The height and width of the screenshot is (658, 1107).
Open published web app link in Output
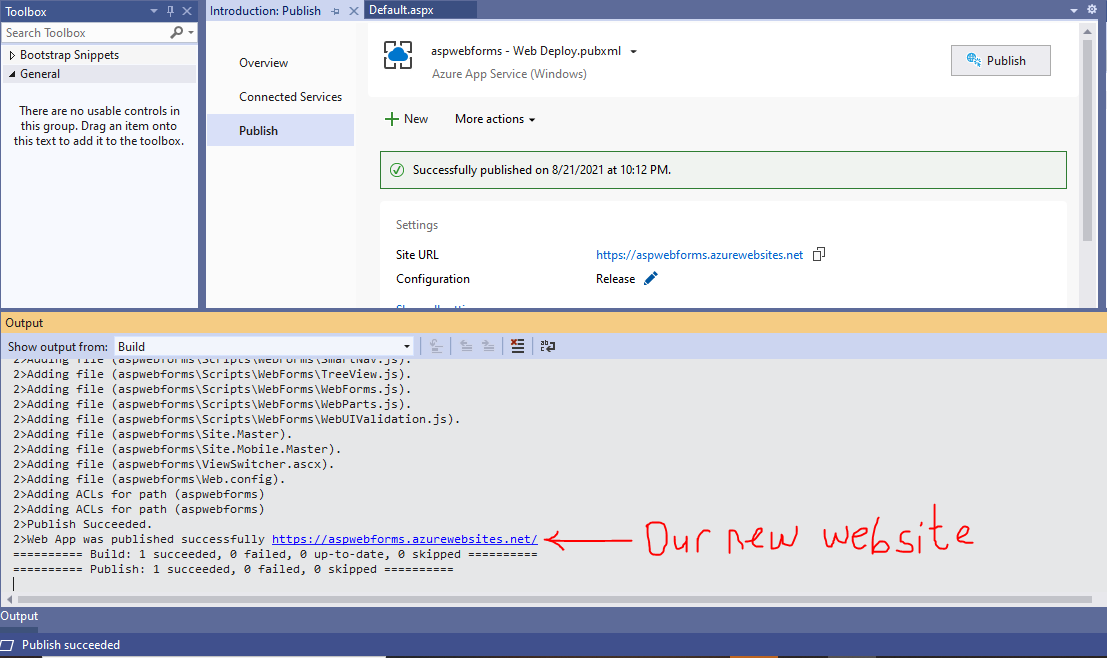pyautogui.click(x=405, y=539)
